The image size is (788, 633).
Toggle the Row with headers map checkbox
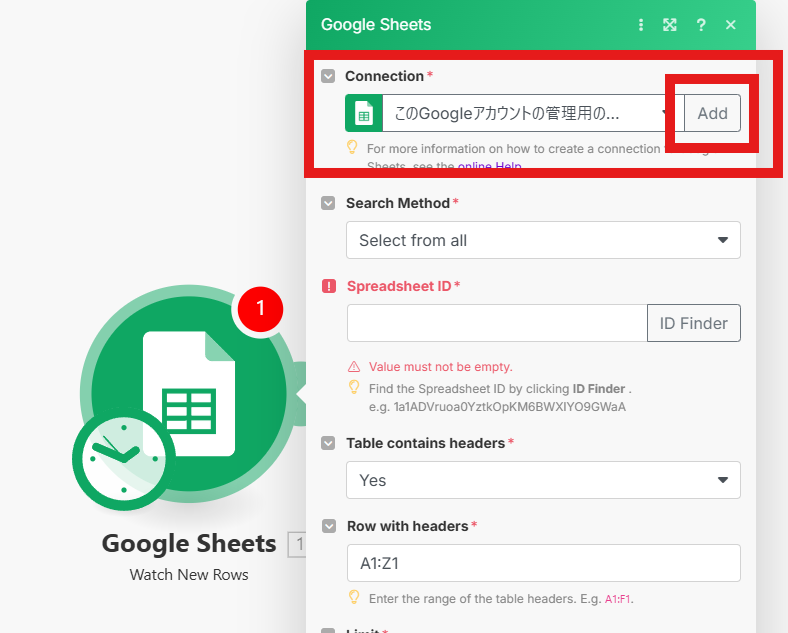tap(329, 526)
